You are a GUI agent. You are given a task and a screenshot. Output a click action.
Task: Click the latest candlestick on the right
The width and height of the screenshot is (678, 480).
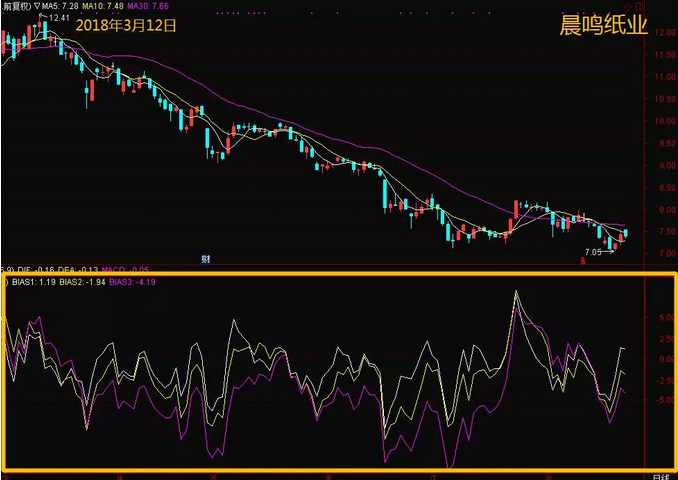[627, 233]
